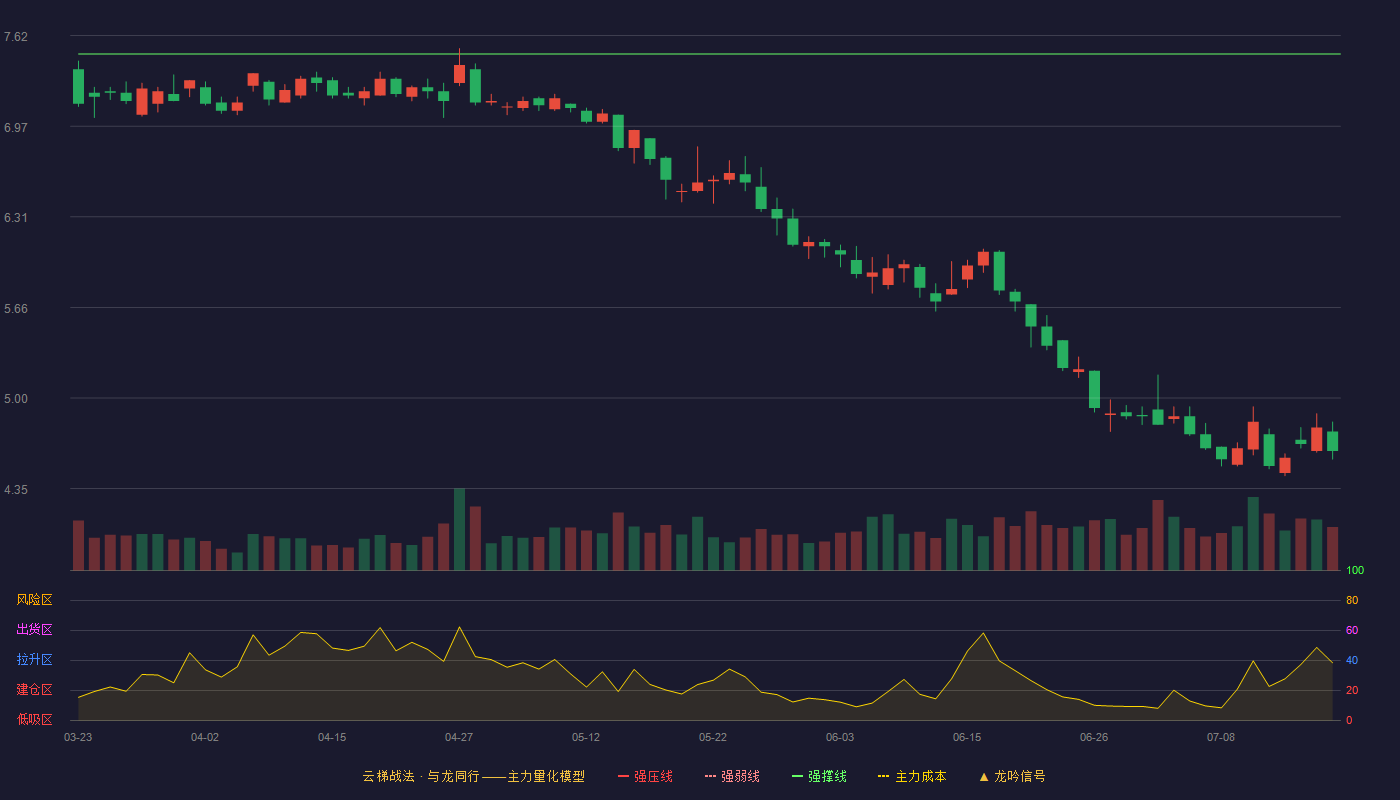
Task: Click the blue 40 indicator axis value
Action: point(1352,661)
